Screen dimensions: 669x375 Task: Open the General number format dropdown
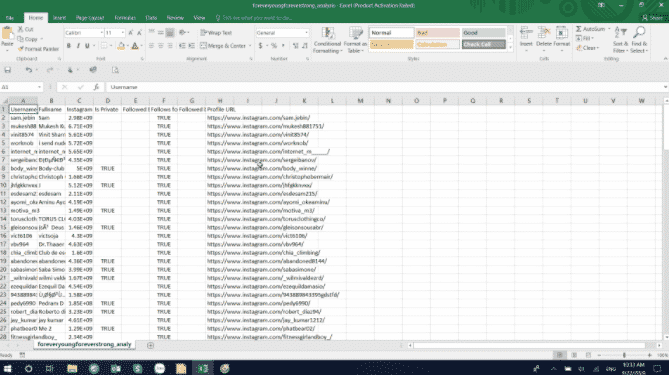[306, 33]
